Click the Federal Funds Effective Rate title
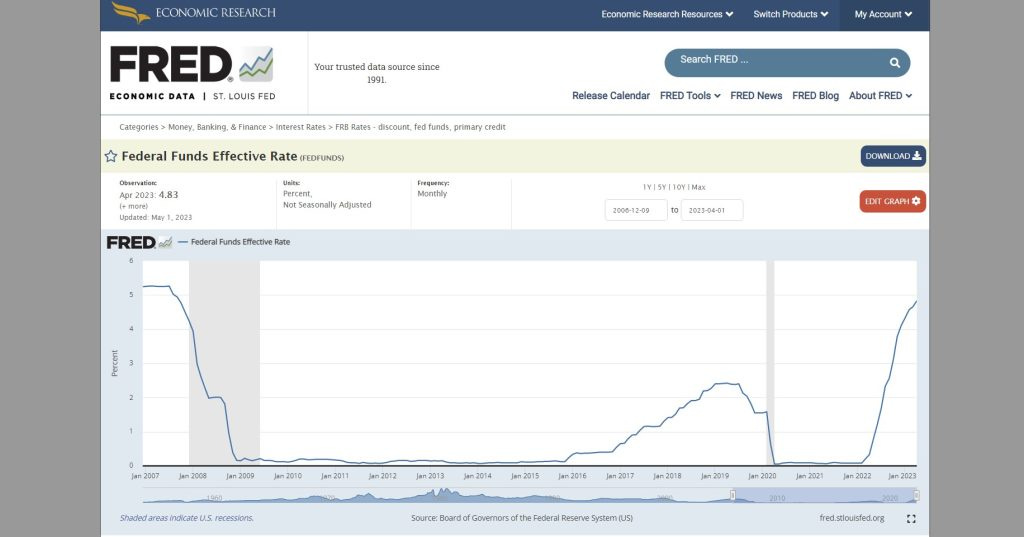Viewport: 1024px width, 537px height. tap(209, 156)
